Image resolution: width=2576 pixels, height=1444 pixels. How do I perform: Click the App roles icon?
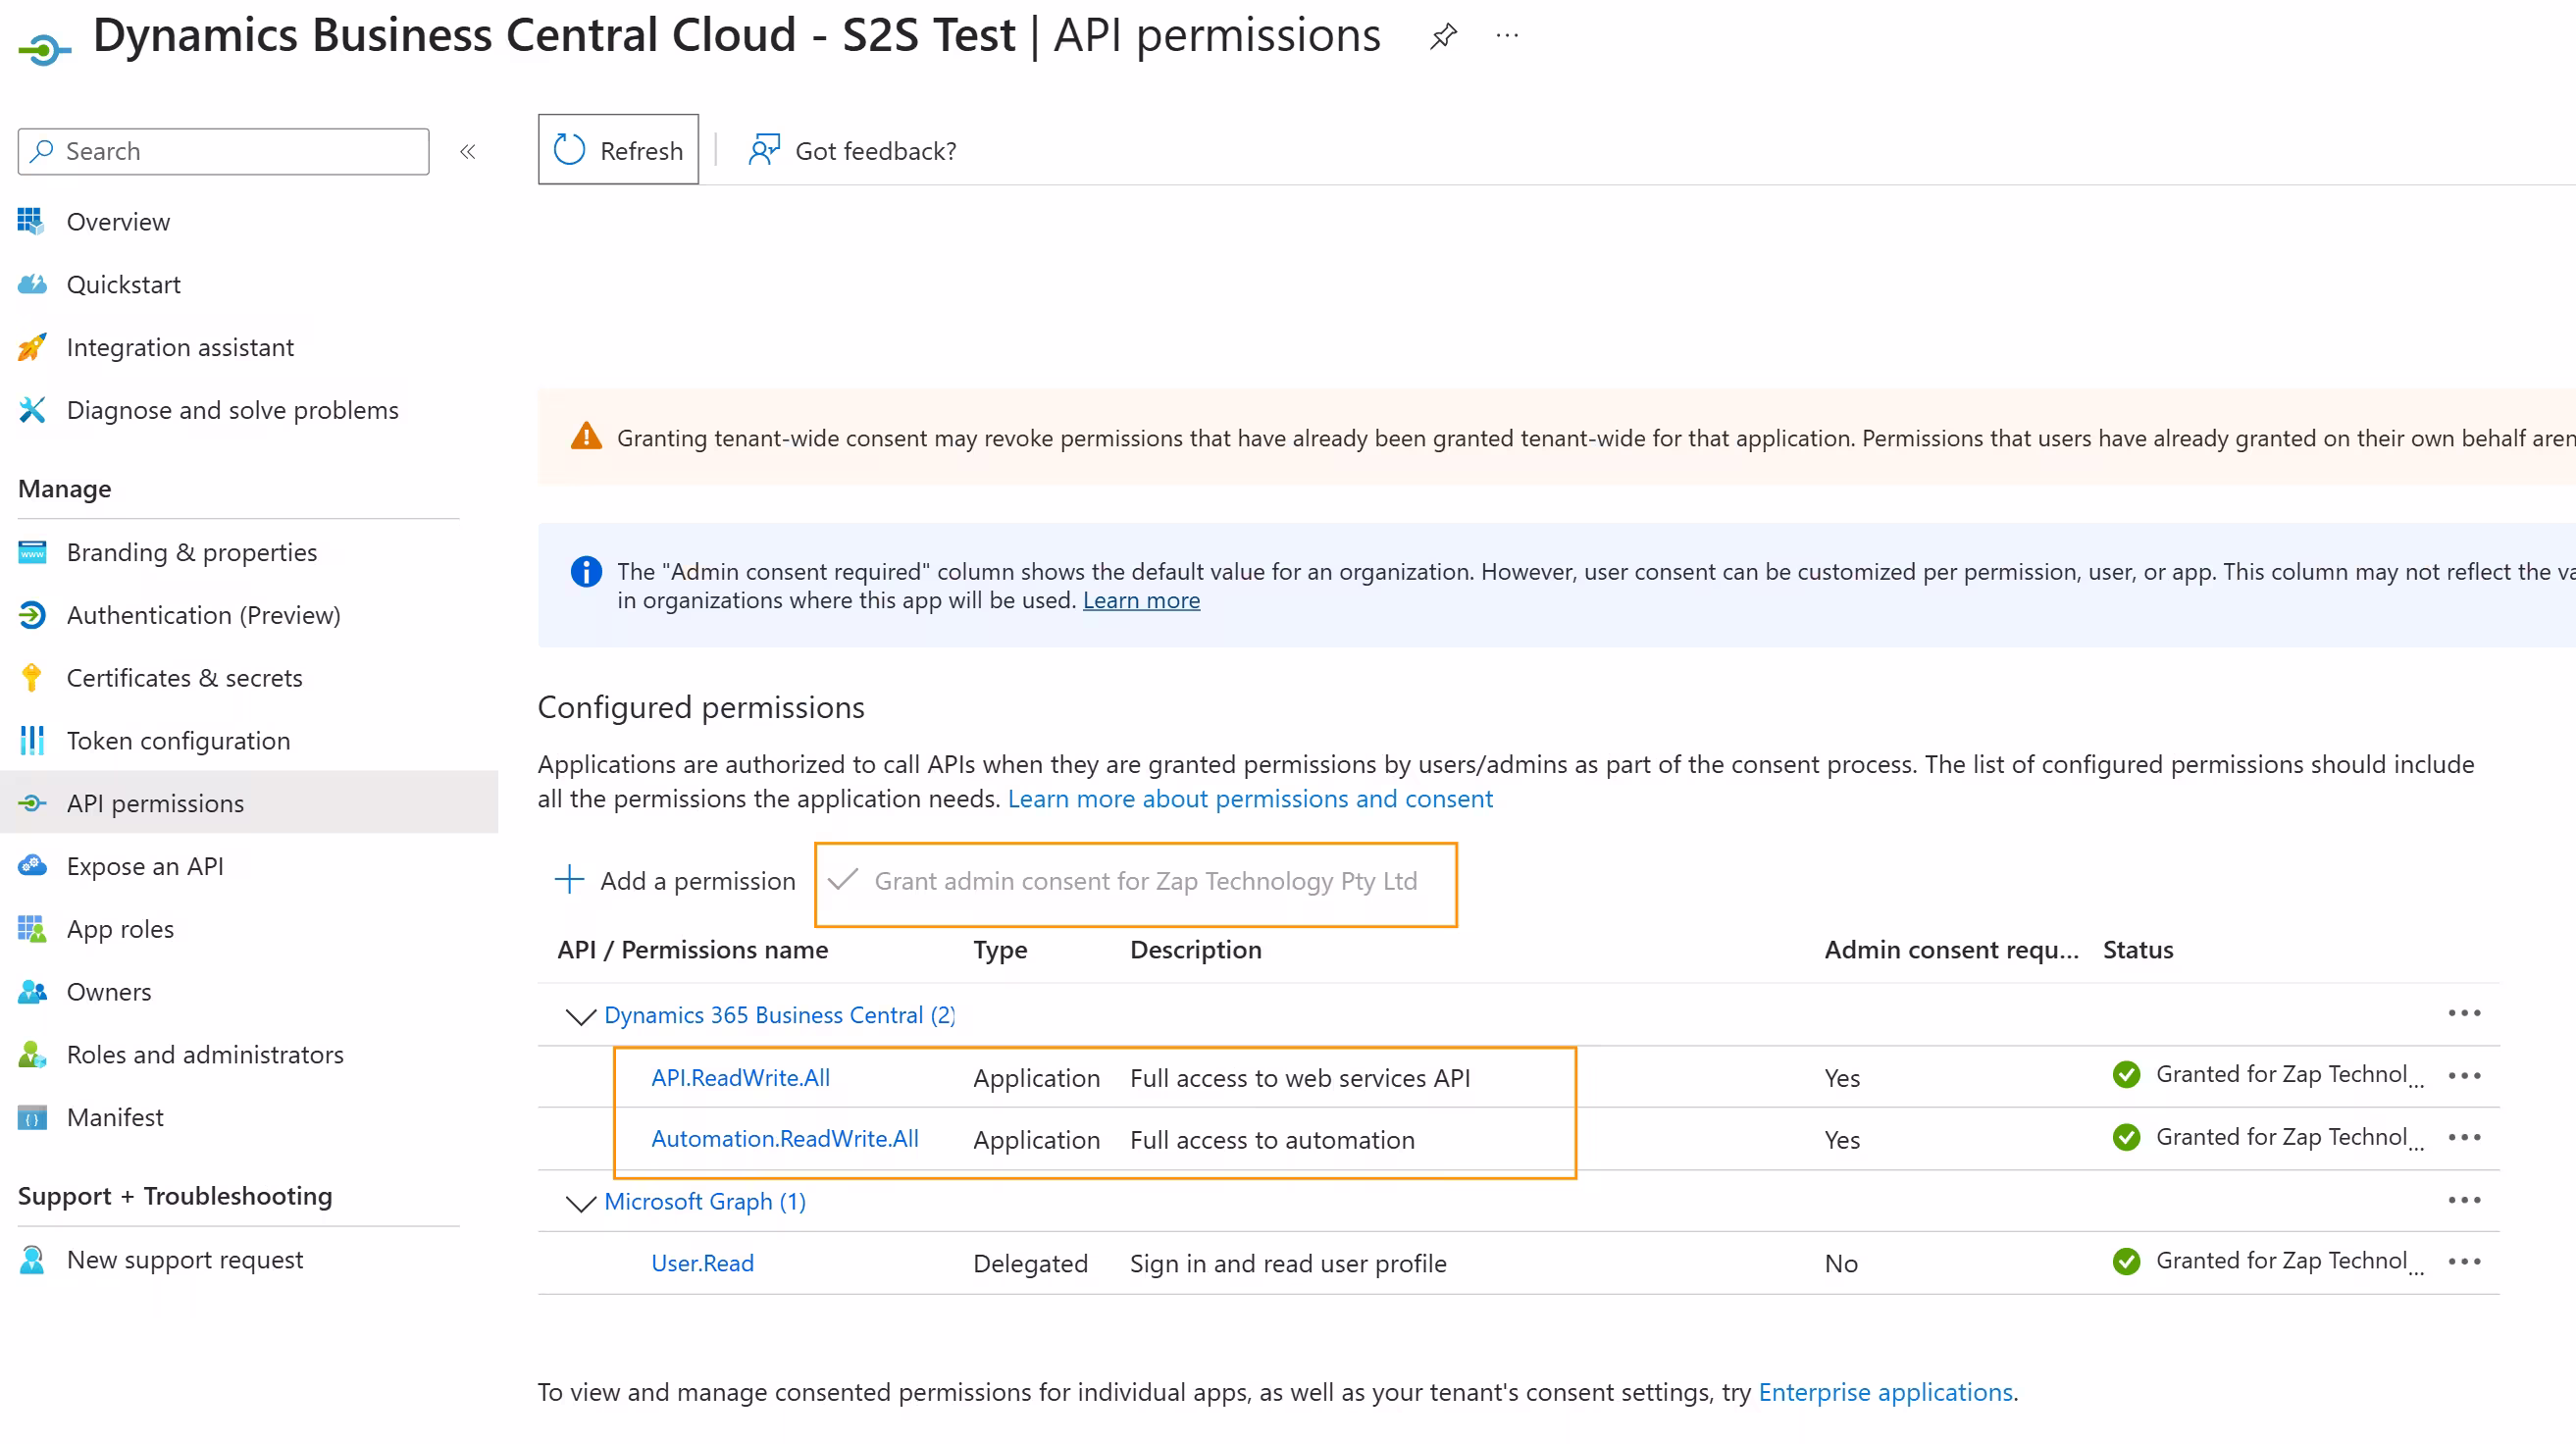pyautogui.click(x=32, y=929)
